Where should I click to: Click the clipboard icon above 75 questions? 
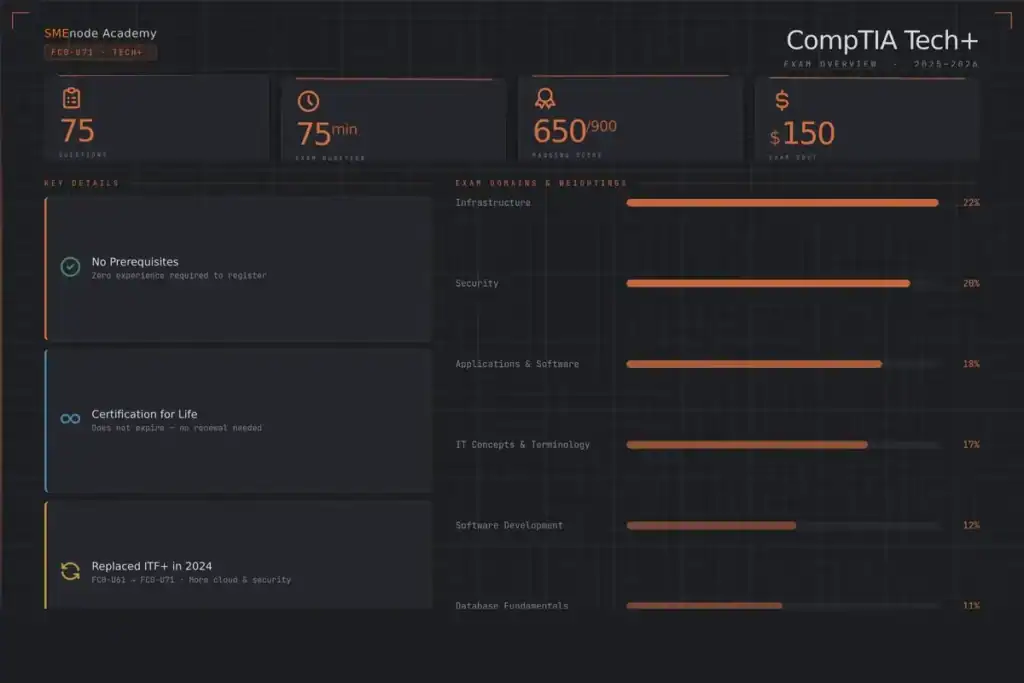[71, 98]
